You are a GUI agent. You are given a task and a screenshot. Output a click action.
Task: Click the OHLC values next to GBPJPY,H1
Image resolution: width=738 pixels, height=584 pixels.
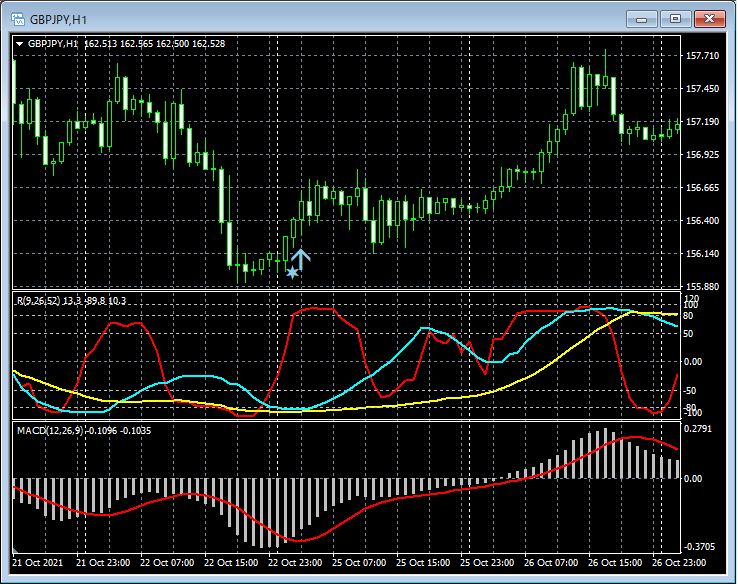155,43
